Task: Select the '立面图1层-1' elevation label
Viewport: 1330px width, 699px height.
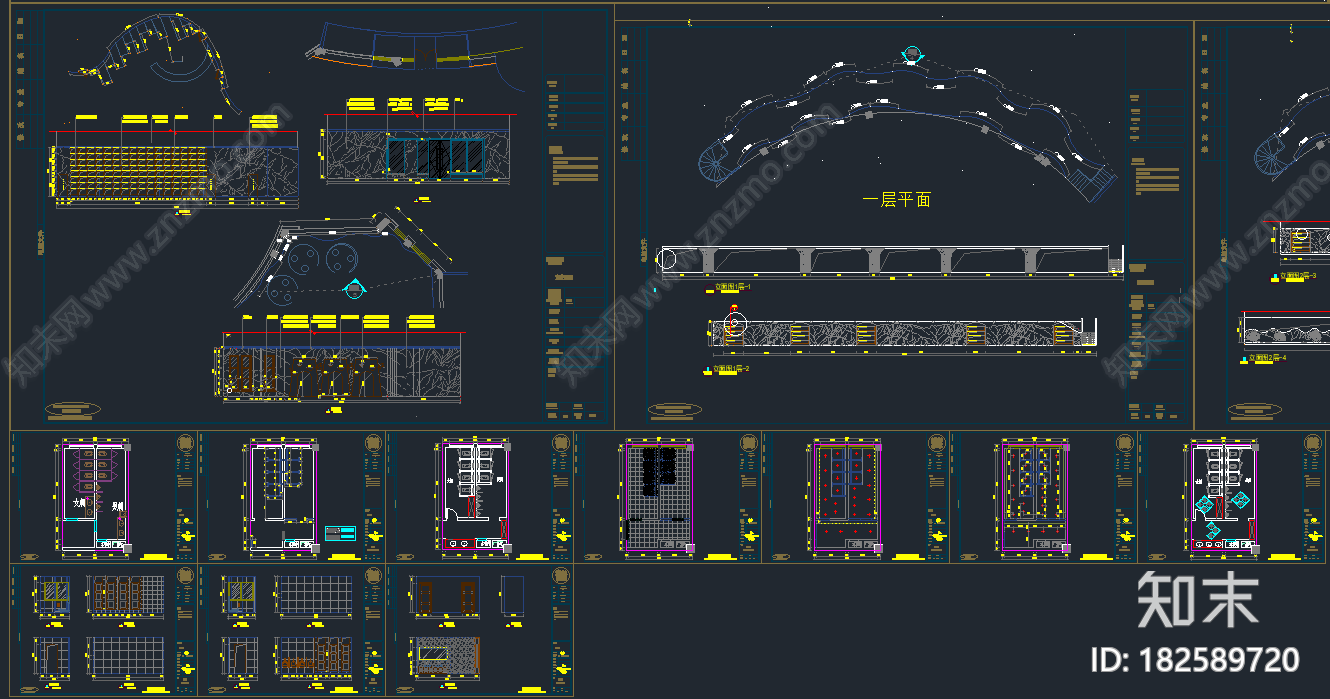Action: click(734, 286)
